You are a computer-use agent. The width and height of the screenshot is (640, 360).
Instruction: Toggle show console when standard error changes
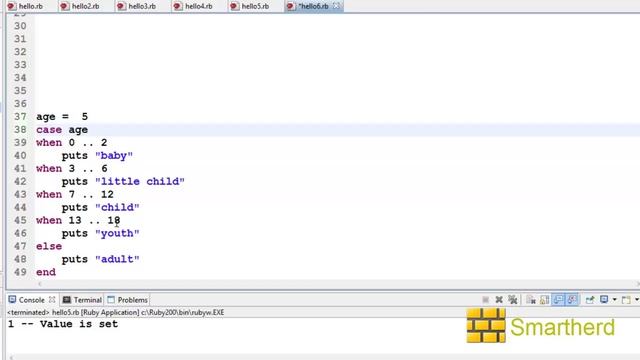click(x=572, y=300)
